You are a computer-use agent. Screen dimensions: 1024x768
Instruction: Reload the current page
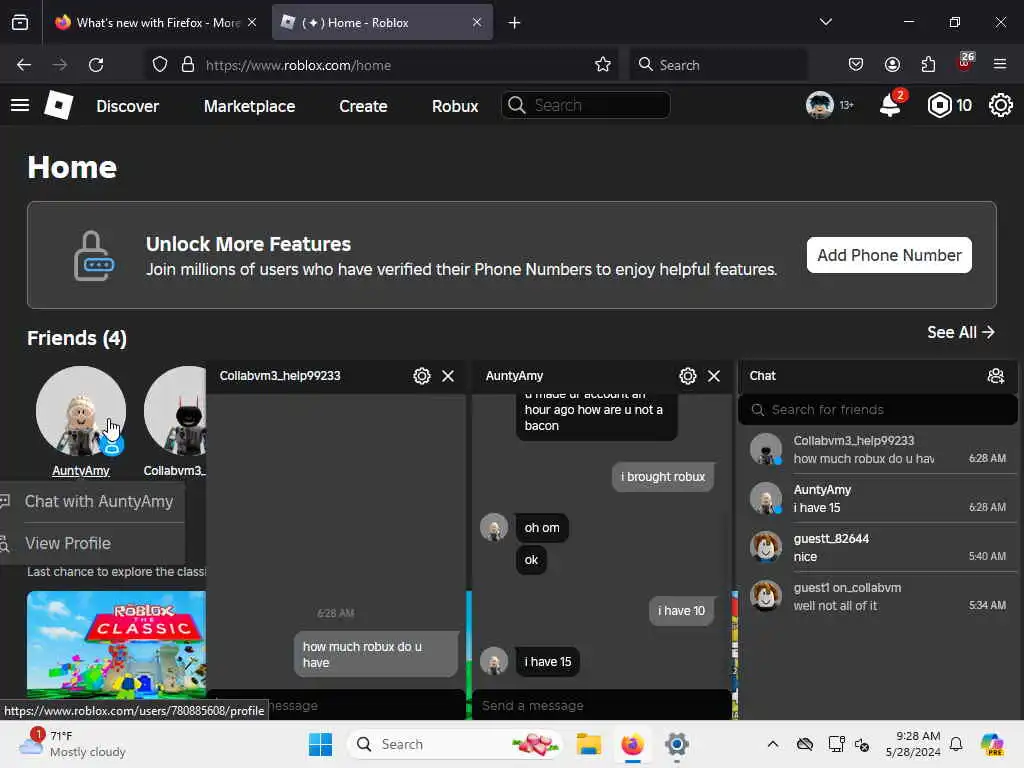click(96, 65)
